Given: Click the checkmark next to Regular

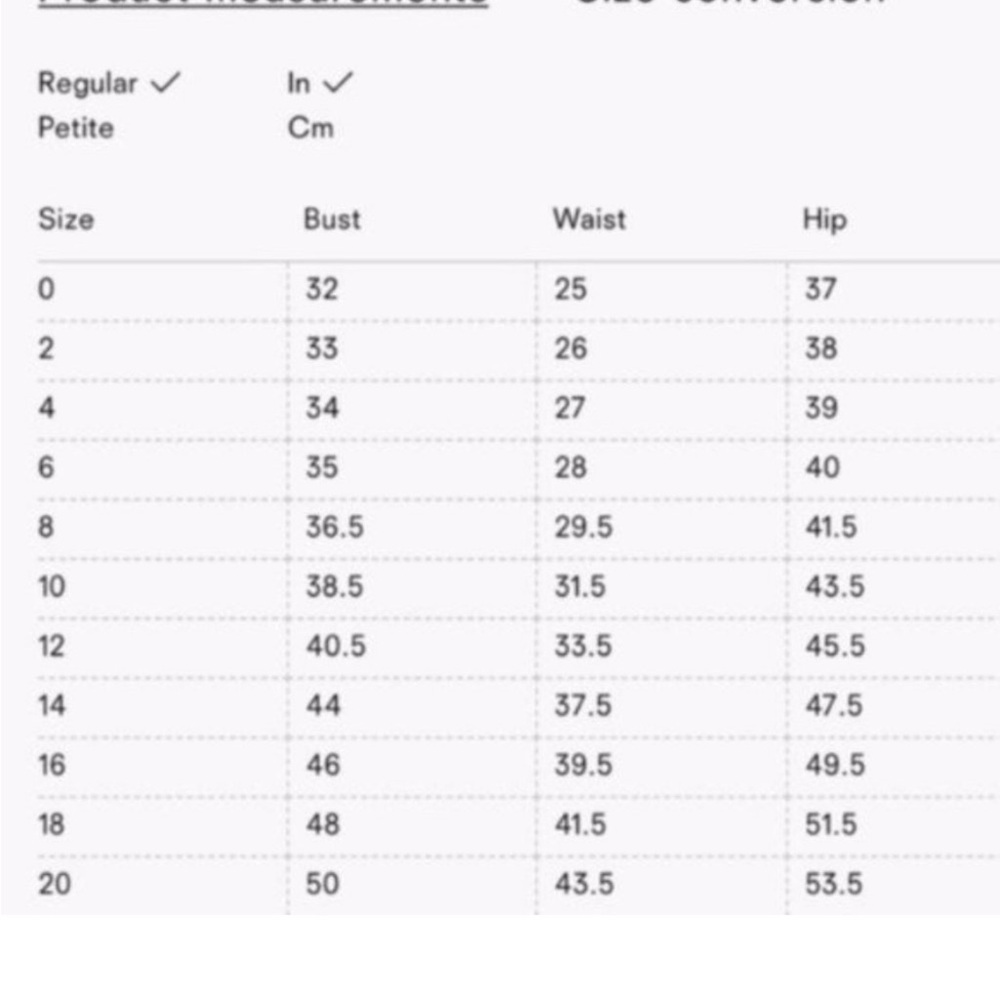Looking at the screenshot, I should coord(166,83).
